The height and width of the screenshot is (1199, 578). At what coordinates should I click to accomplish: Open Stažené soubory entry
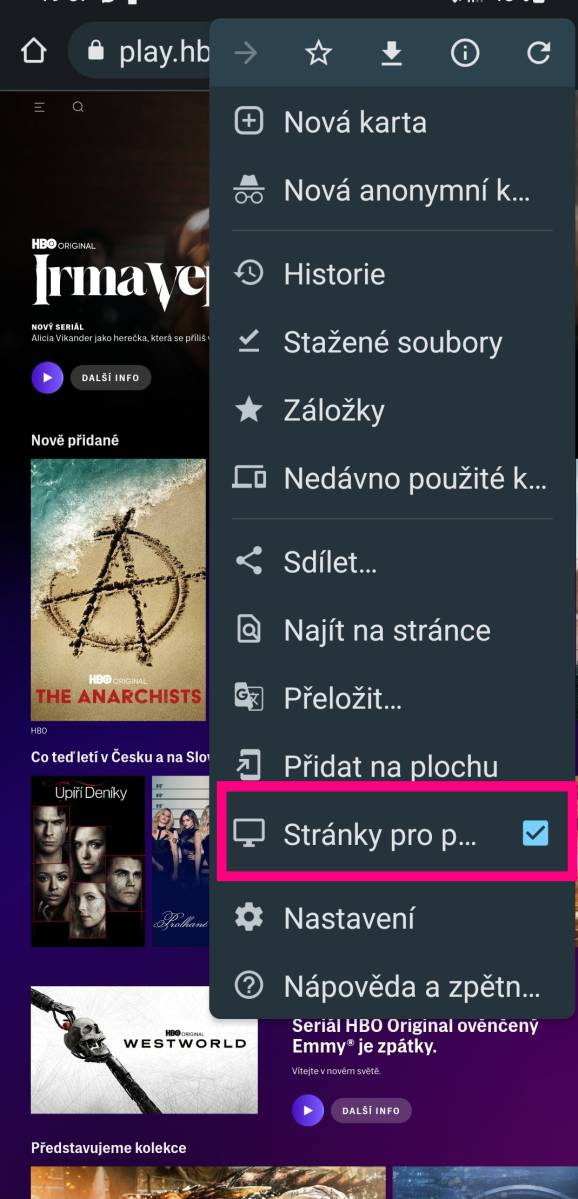coord(392,342)
